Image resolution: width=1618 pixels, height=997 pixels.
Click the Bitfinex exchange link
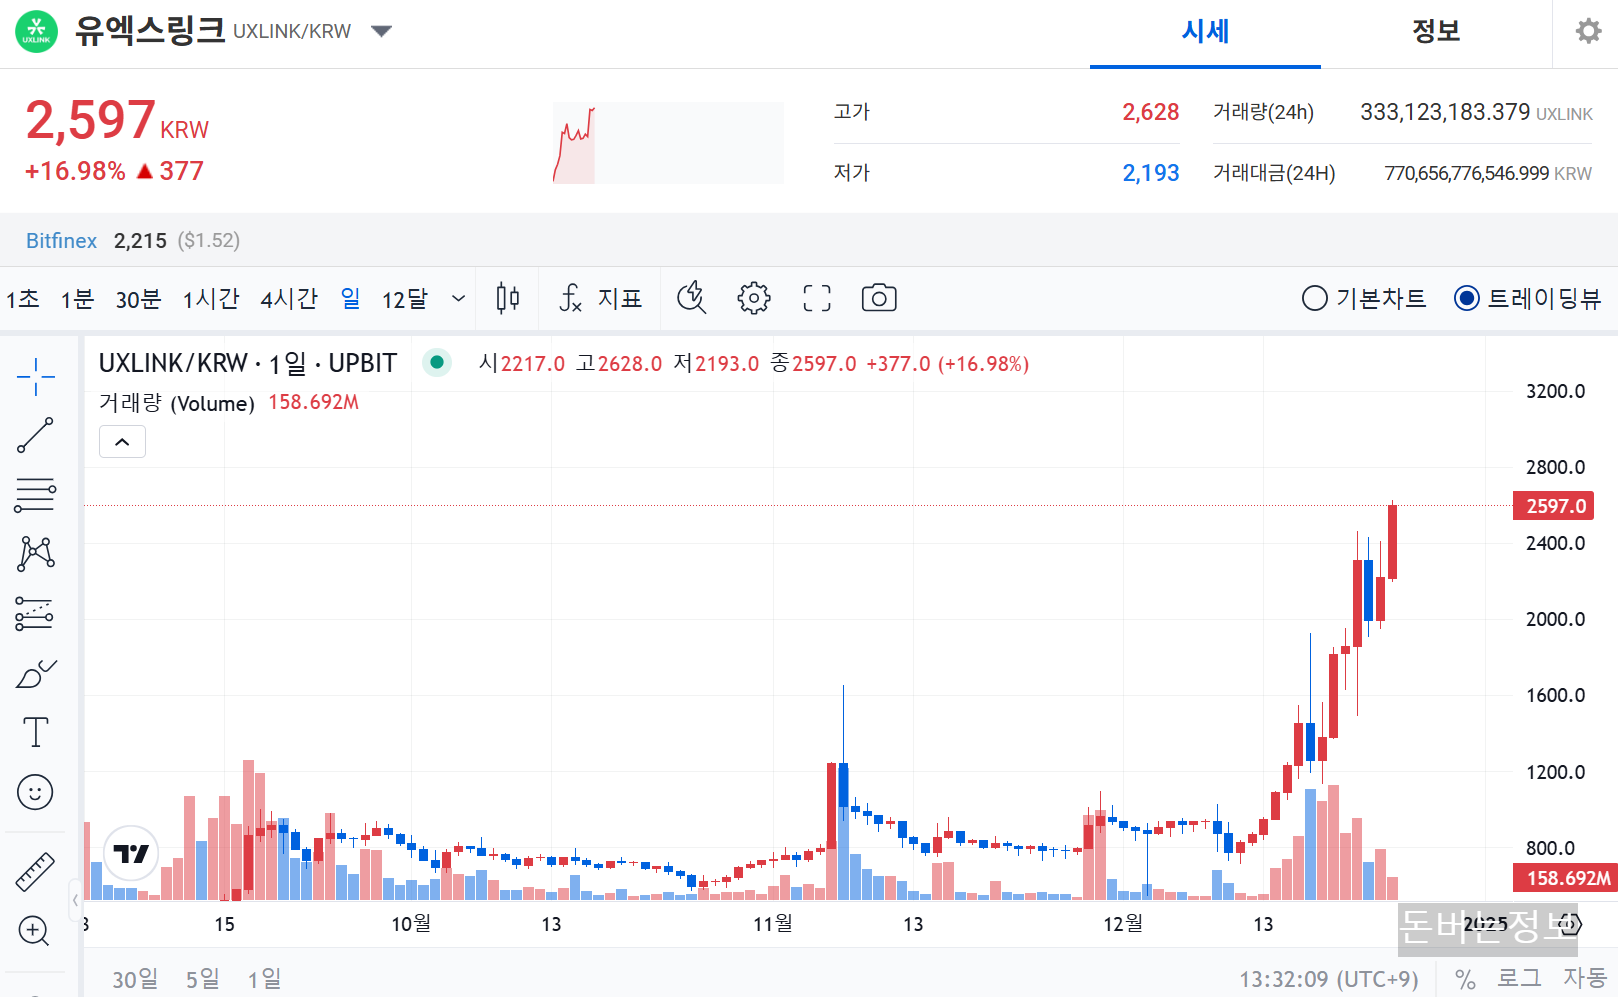(x=61, y=240)
